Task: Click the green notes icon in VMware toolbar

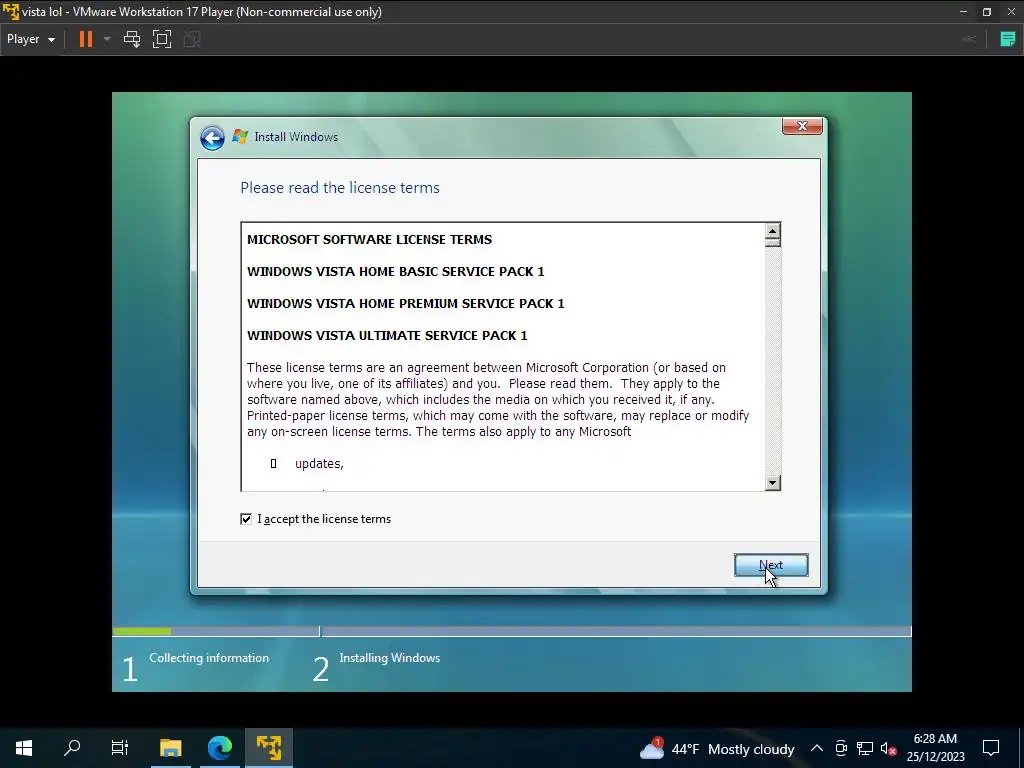Action: [x=1008, y=39]
